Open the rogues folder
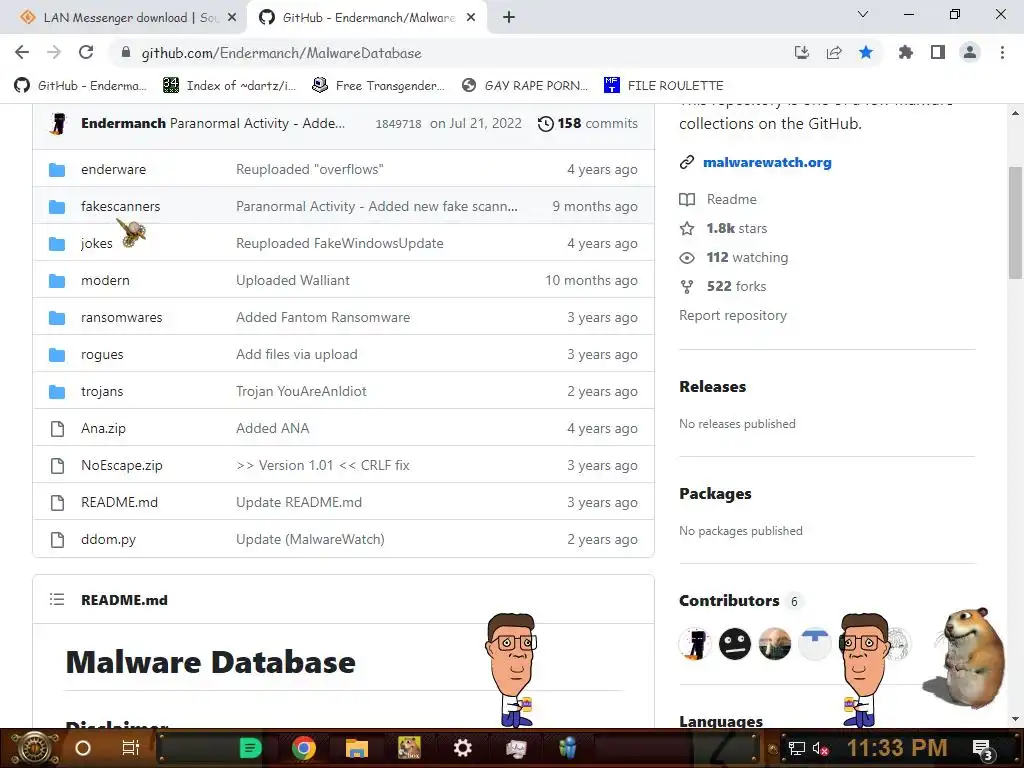The height and width of the screenshot is (768, 1024). point(102,355)
